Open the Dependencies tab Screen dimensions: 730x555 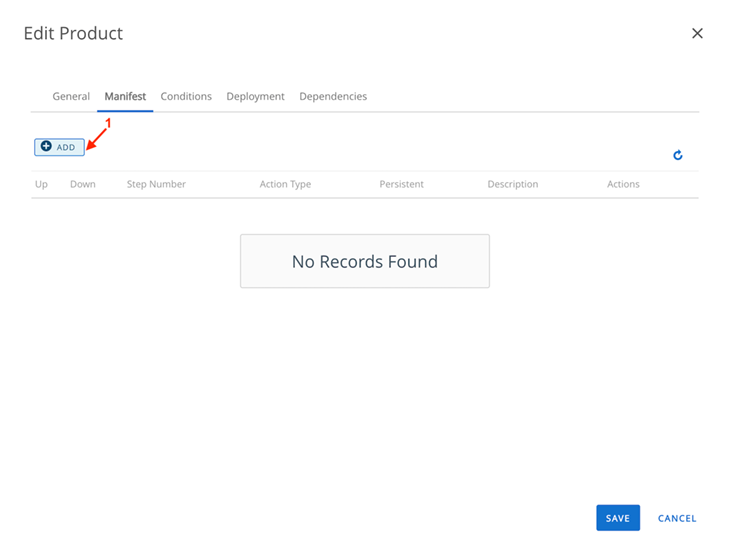(x=333, y=96)
